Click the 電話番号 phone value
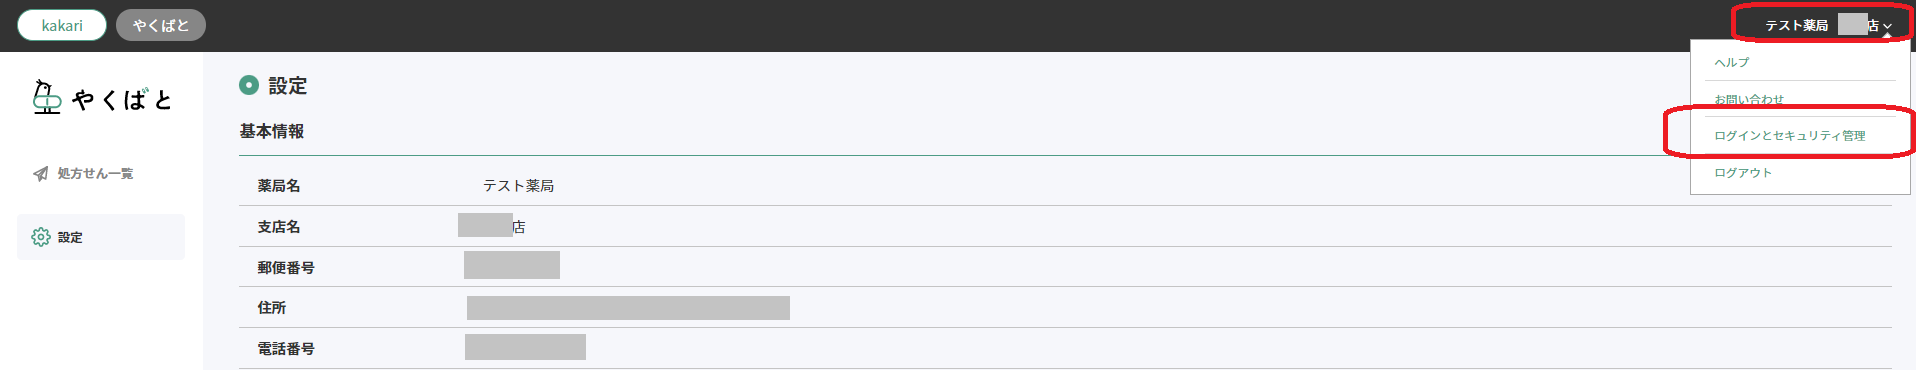The width and height of the screenshot is (1916, 371). pos(525,347)
